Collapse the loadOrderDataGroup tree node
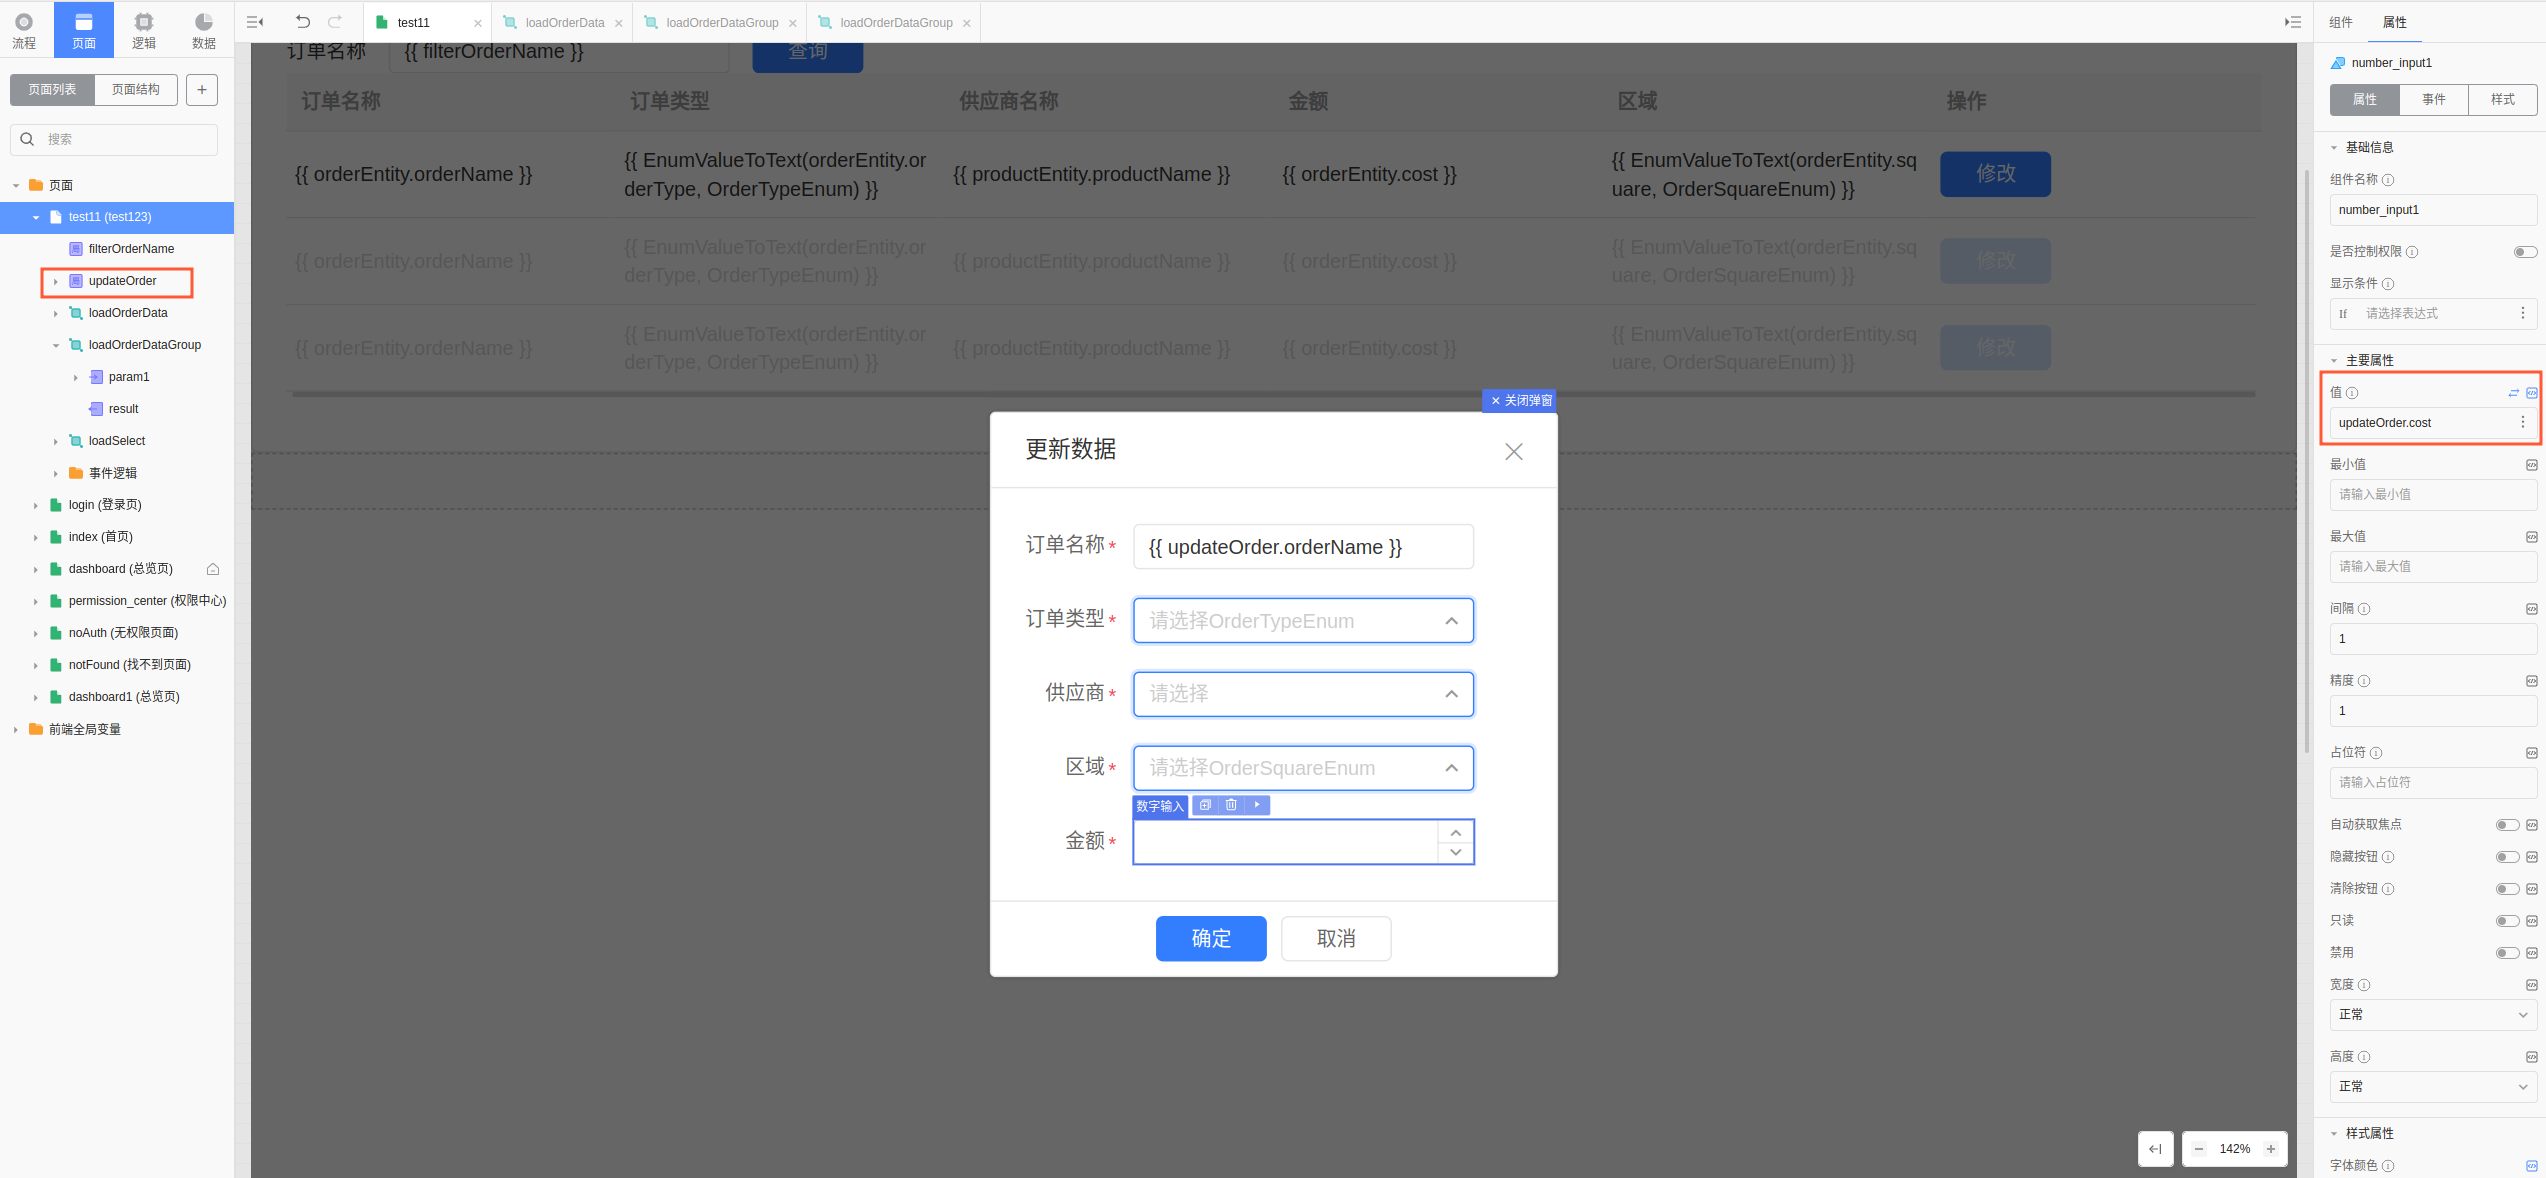Viewport: 2546px width, 1178px height. click(x=56, y=346)
